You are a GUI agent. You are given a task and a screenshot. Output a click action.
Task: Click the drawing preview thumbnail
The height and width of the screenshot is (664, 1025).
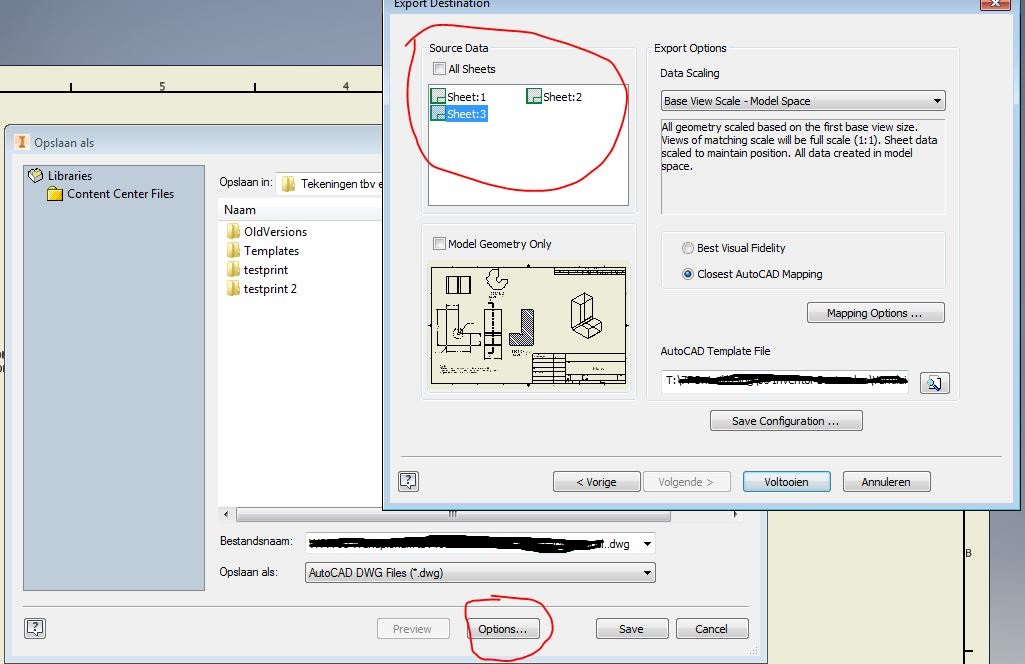click(527, 325)
